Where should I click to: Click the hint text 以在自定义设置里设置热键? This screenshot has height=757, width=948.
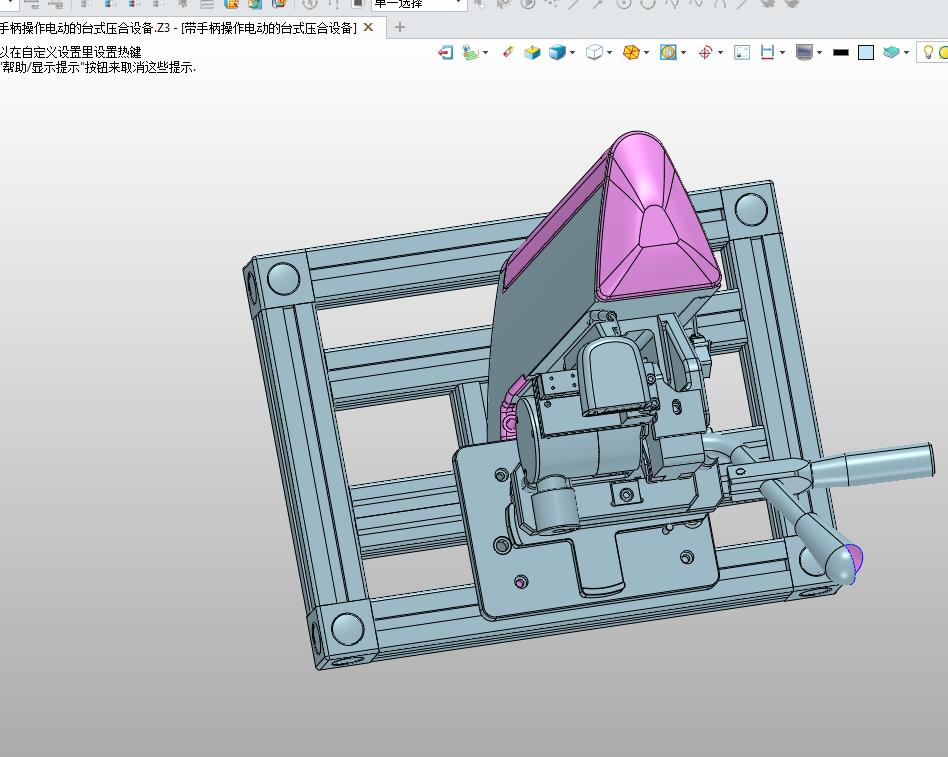[71, 53]
